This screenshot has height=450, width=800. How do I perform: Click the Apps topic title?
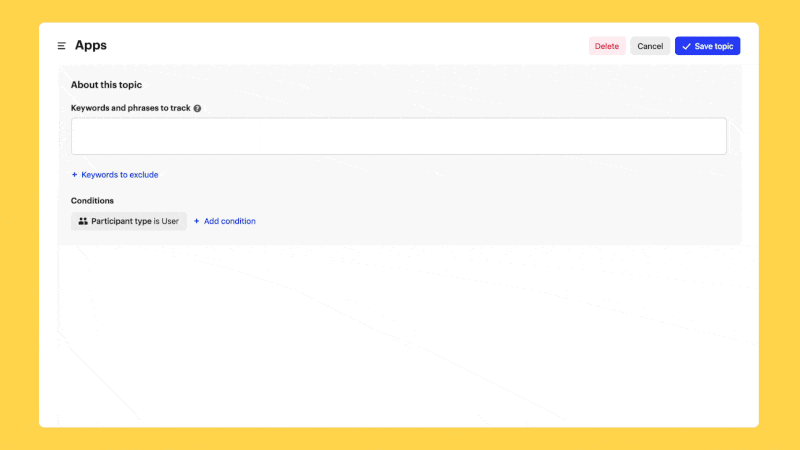pos(91,45)
